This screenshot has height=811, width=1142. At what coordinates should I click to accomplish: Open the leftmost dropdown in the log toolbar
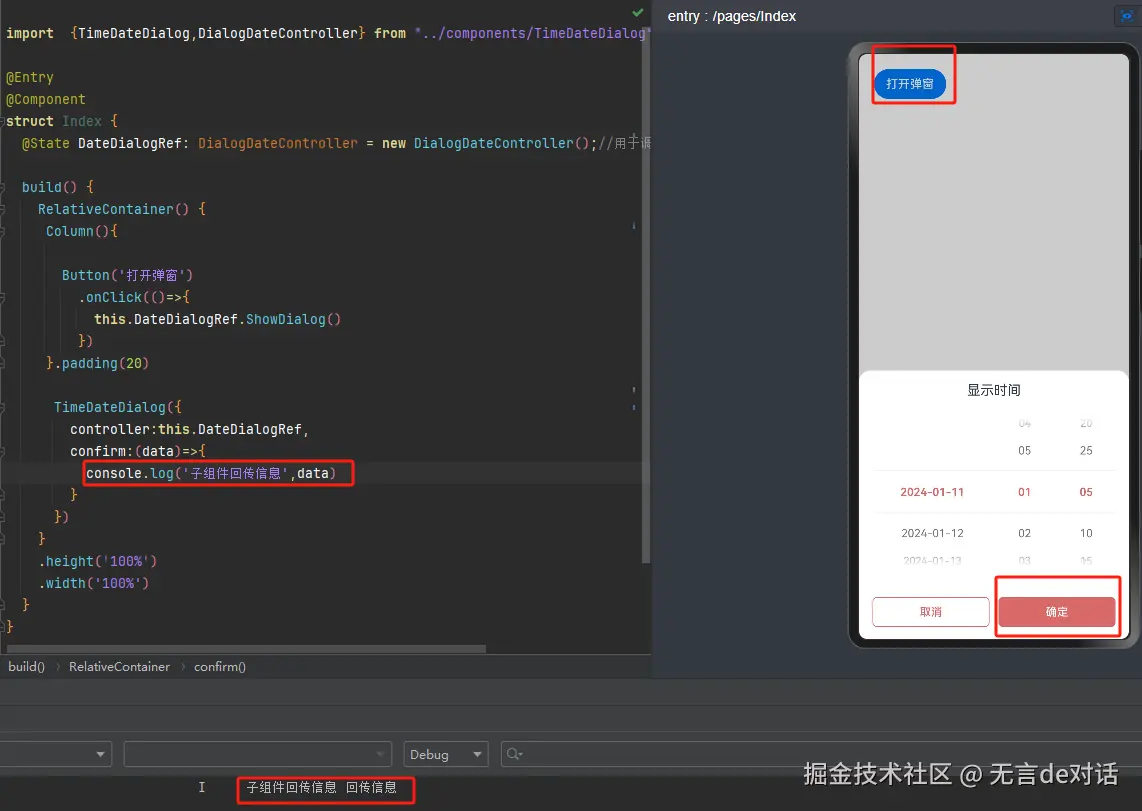55,754
